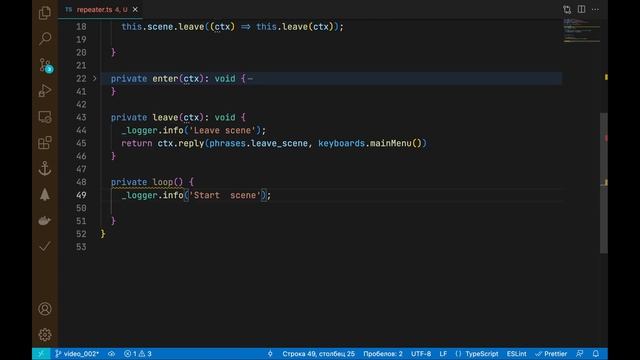640x360 pixels.
Task: Click the minimap code overview
Action: [582, 31]
